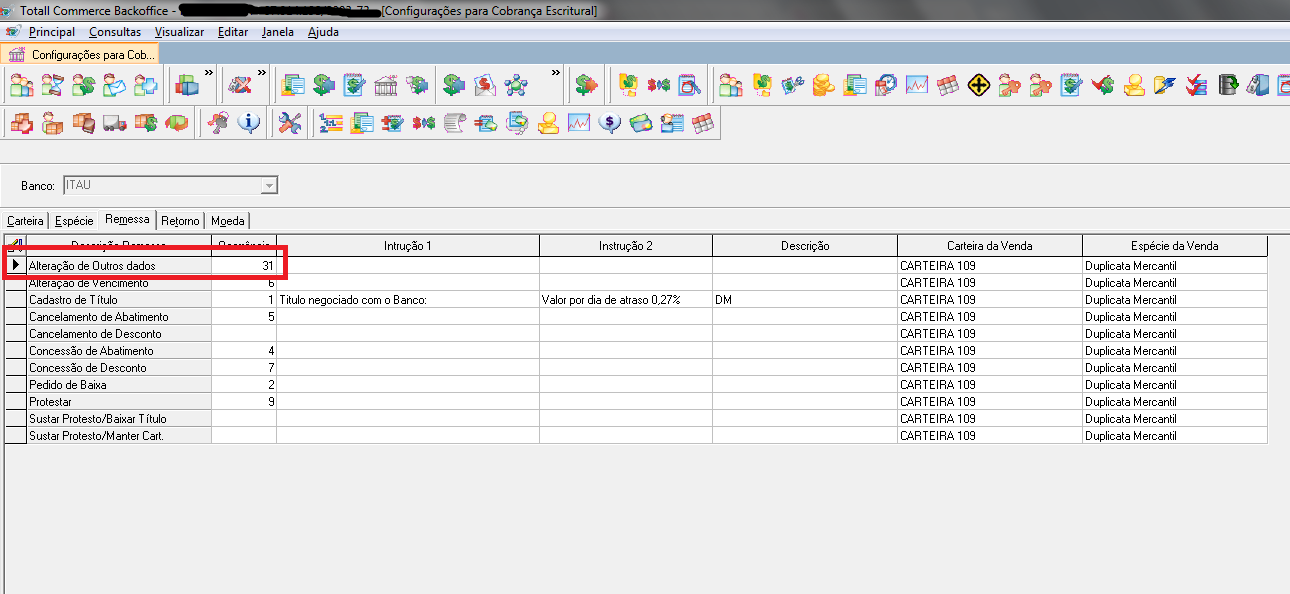Select the Cadastro de Título row label
The height and width of the screenshot is (594, 1290).
(119, 300)
